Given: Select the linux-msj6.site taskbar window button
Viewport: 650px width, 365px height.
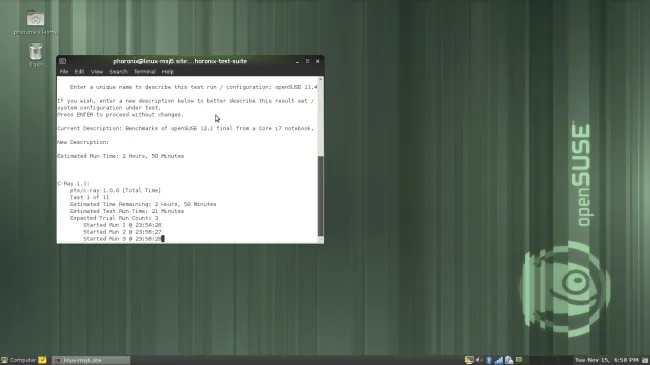Looking at the screenshot, I should coord(91,360).
